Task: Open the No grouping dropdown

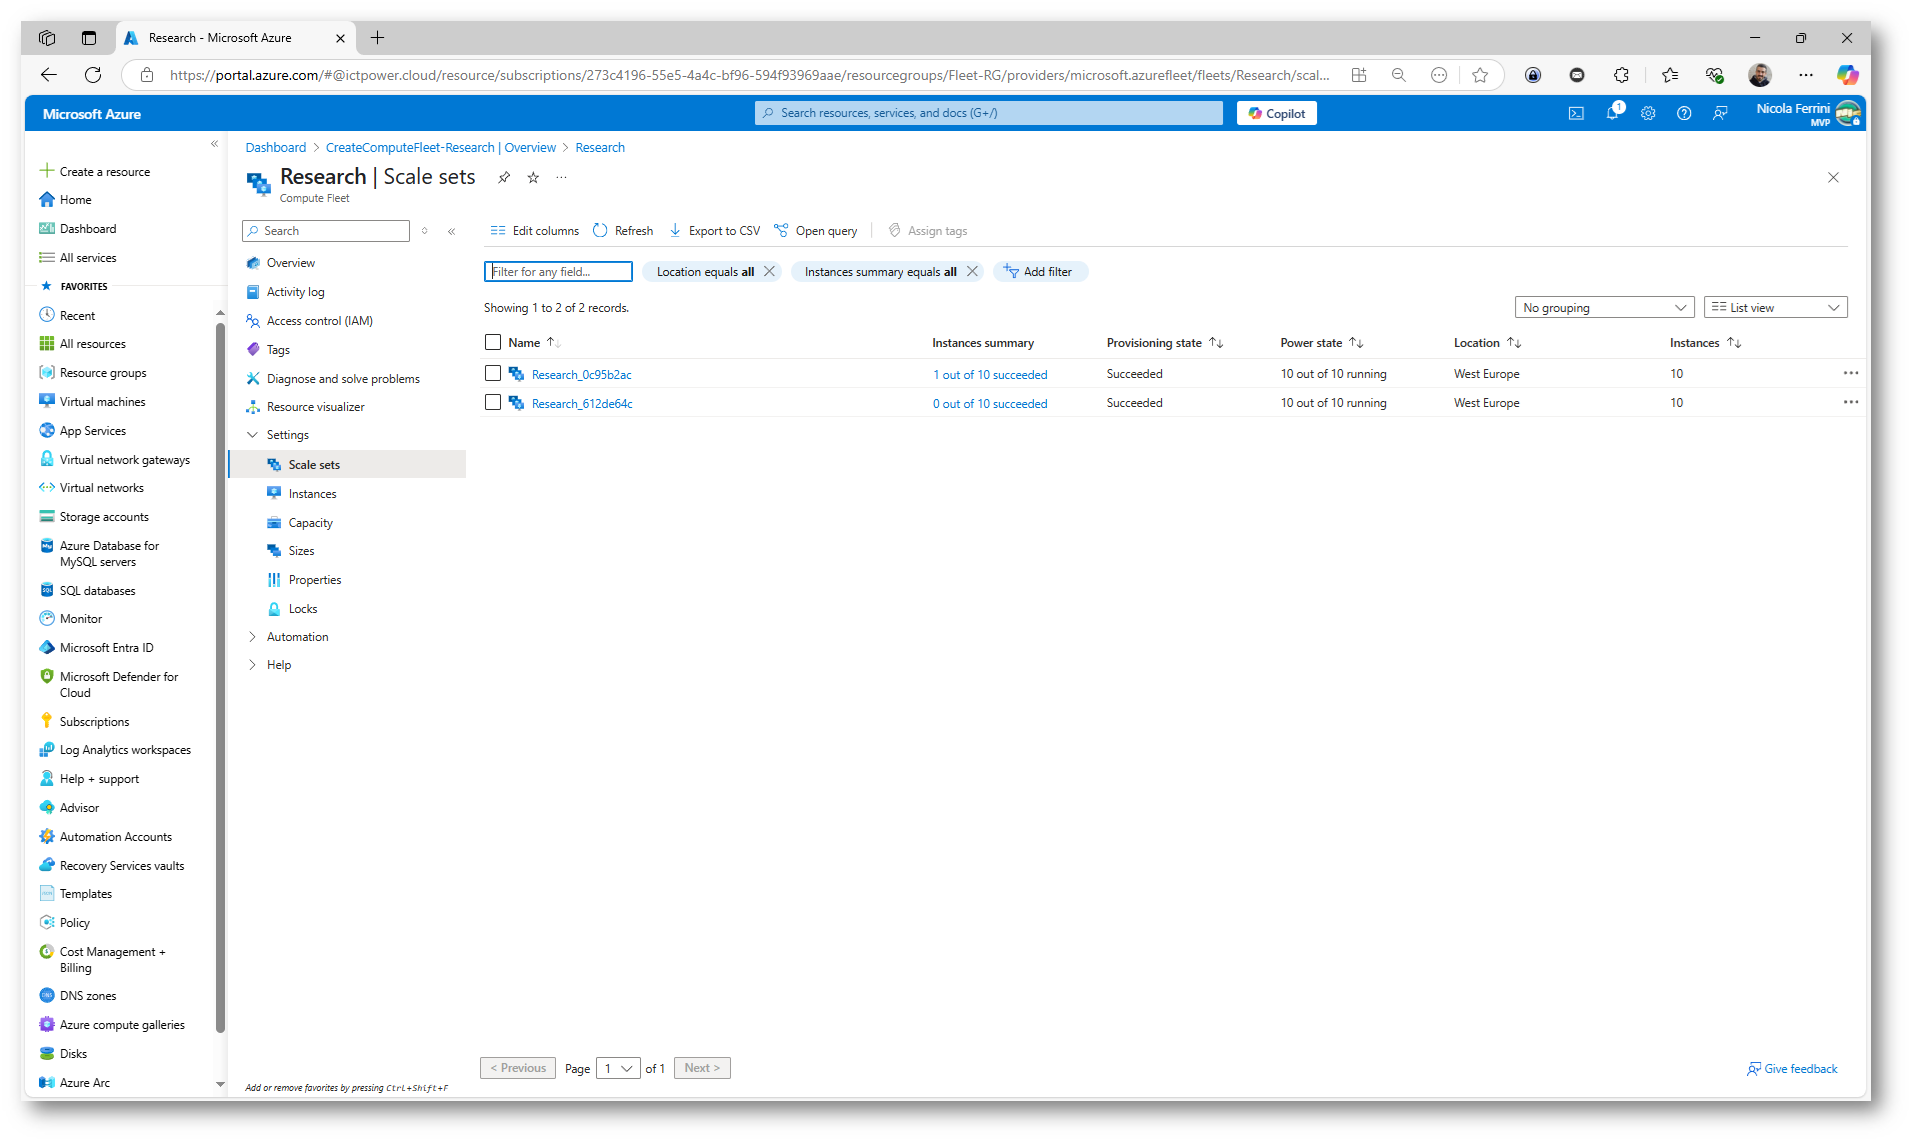Action: [x=1603, y=308]
